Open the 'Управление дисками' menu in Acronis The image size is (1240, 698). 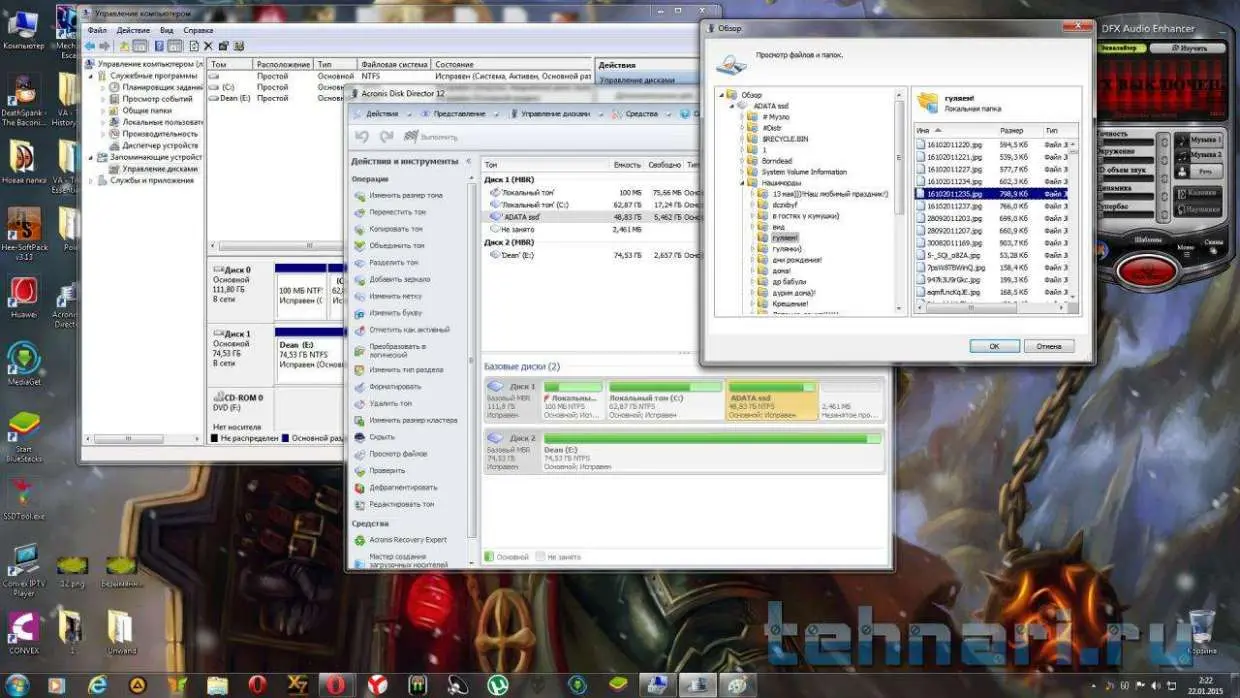click(555, 114)
